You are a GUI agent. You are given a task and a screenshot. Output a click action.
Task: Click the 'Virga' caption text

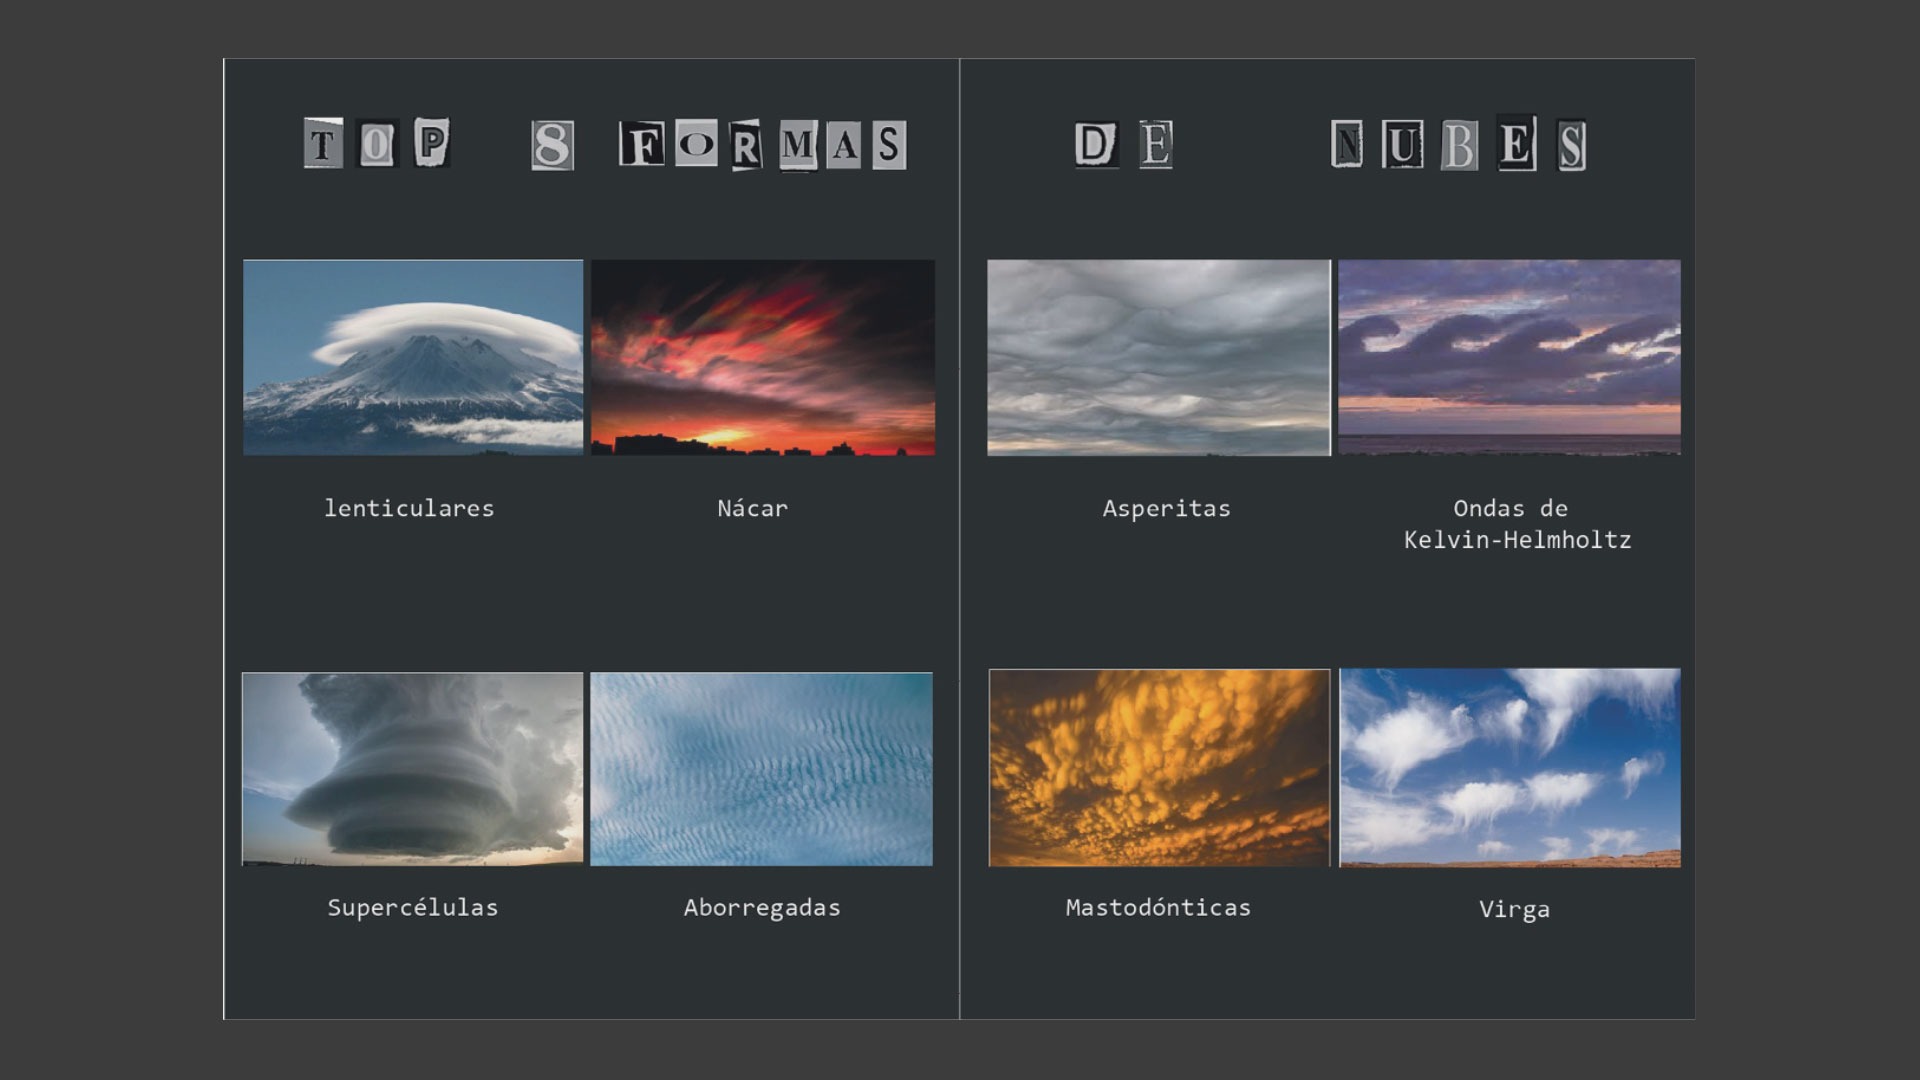[x=1514, y=909]
